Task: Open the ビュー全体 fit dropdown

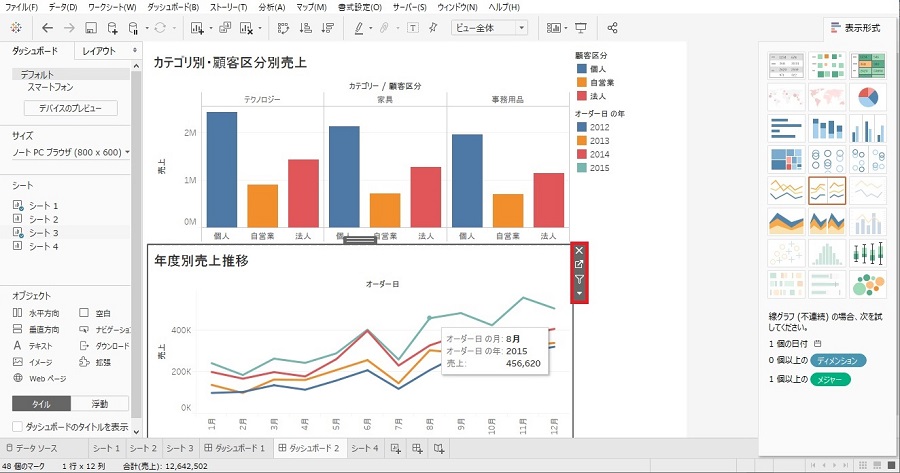Action: coord(489,28)
